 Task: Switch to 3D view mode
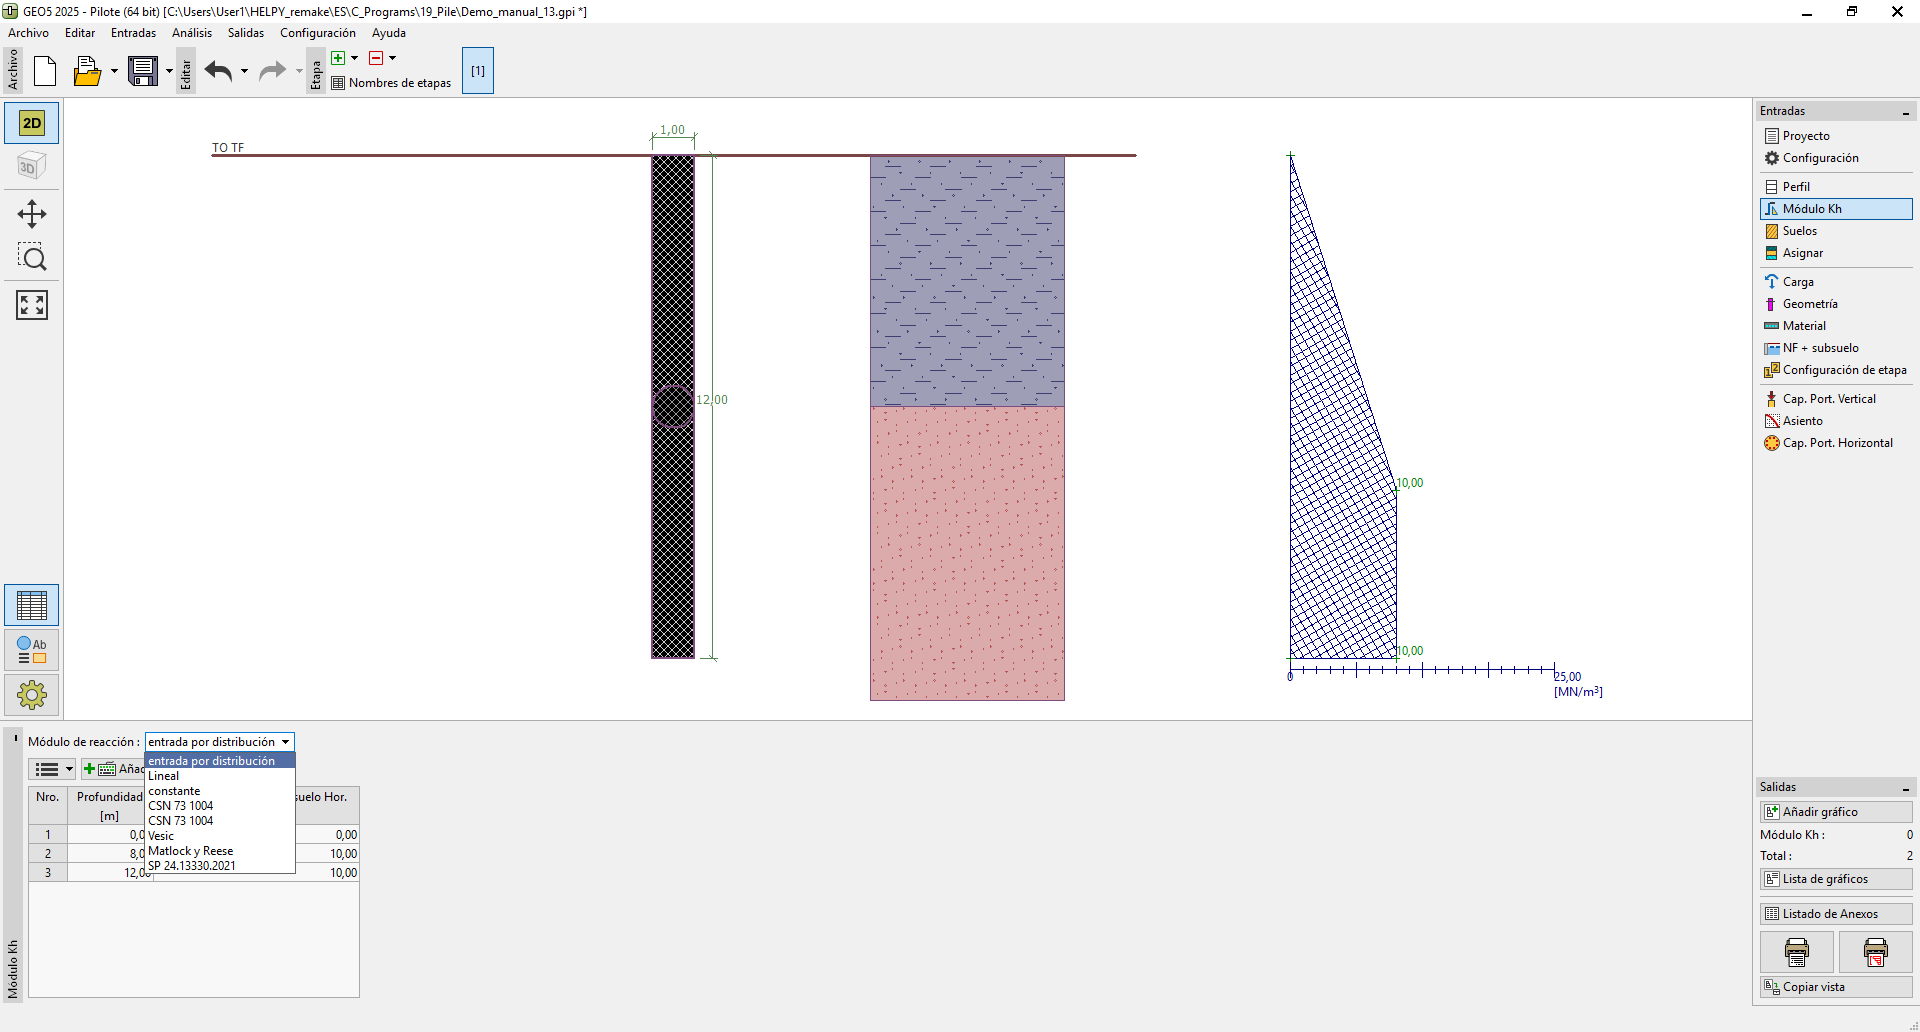(x=32, y=166)
